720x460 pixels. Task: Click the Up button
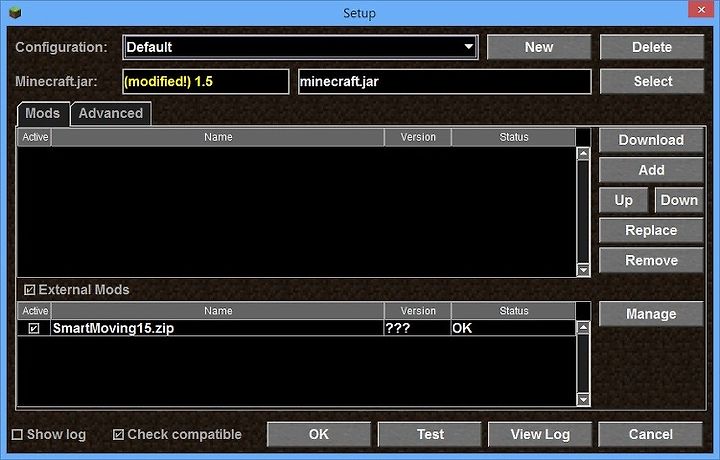(624, 200)
